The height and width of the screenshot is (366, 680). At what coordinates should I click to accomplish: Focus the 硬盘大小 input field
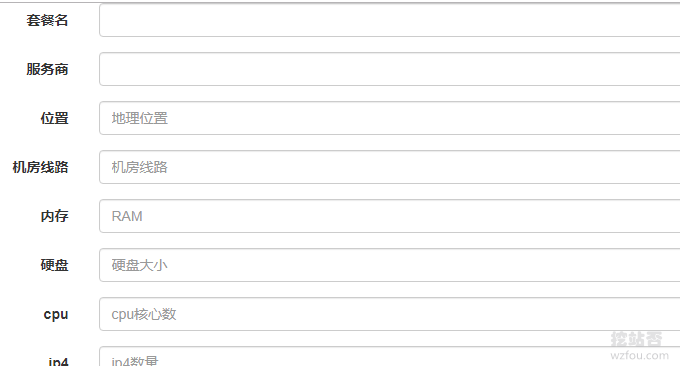pos(389,265)
